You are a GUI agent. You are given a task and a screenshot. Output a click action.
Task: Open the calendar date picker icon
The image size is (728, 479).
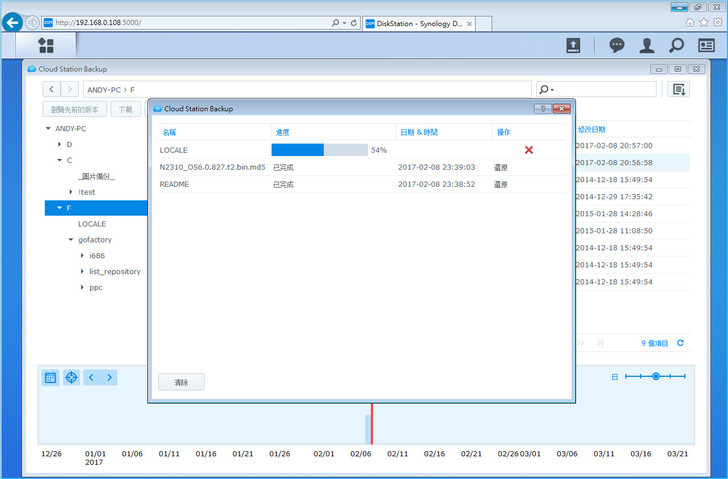coord(50,377)
